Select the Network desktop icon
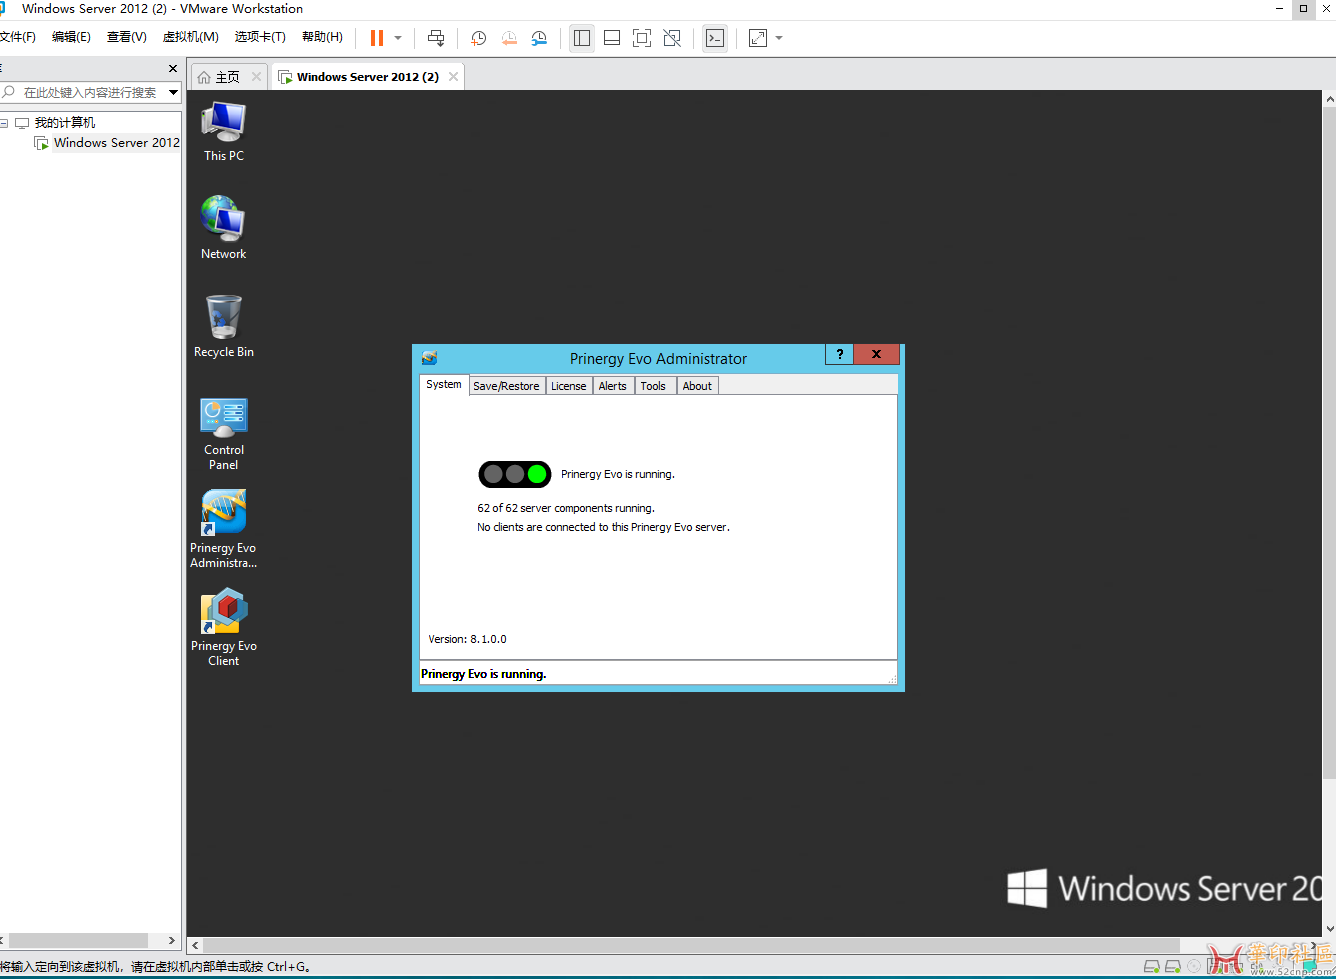 click(x=224, y=228)
